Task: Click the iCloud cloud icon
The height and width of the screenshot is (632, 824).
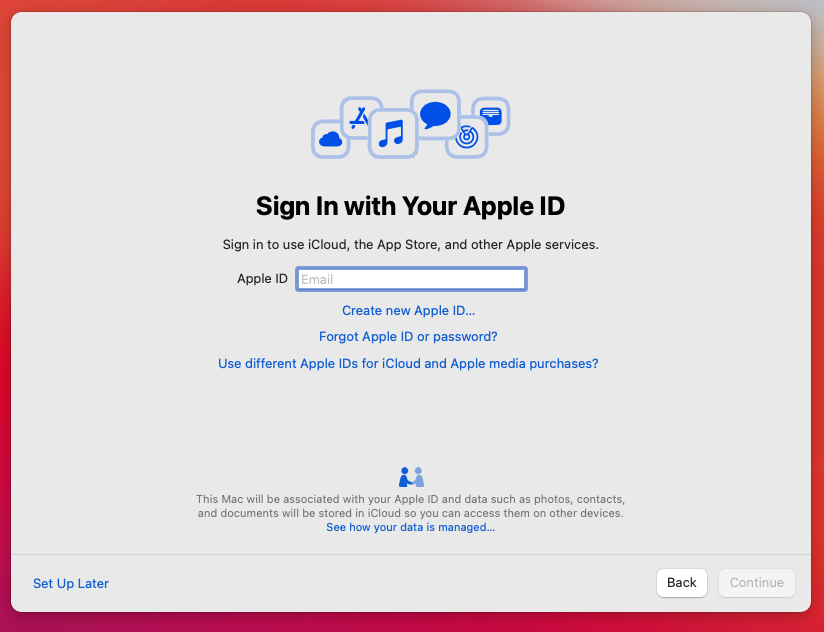Action: point(331,139)
